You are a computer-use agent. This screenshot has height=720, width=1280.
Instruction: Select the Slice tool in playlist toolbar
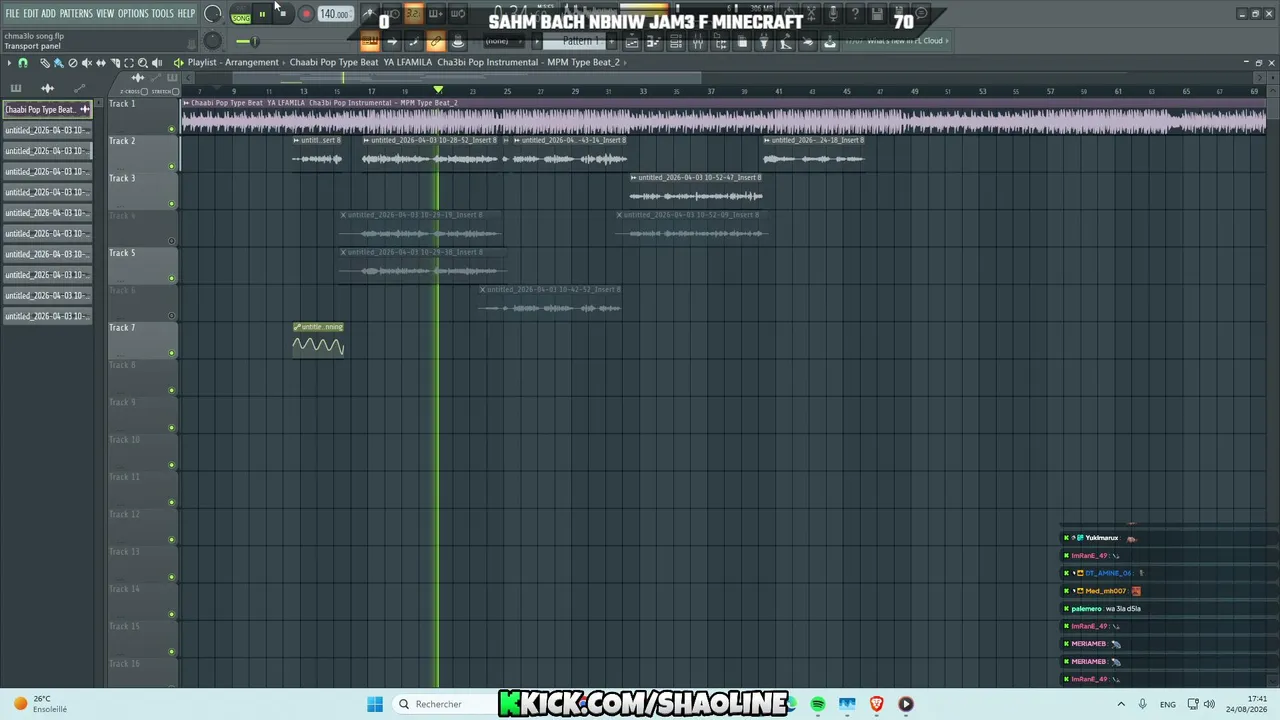click(x=115, y=63)
